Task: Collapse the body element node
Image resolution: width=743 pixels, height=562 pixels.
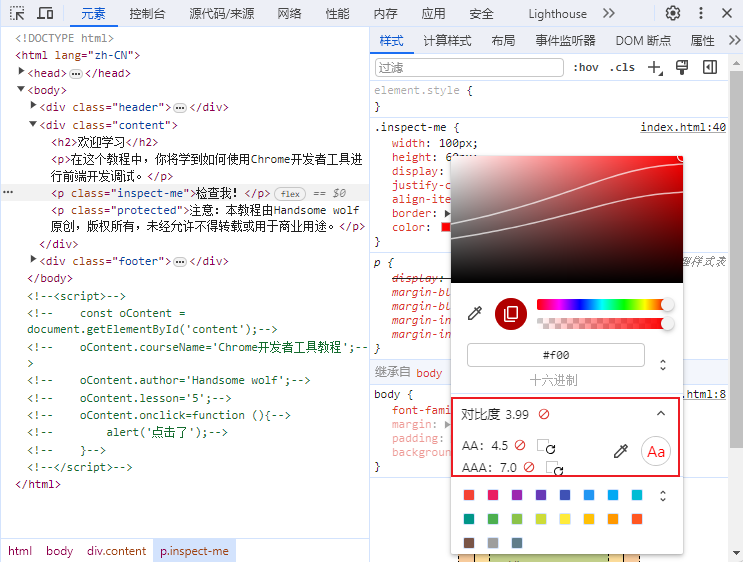Action: [x=21, y=89]
